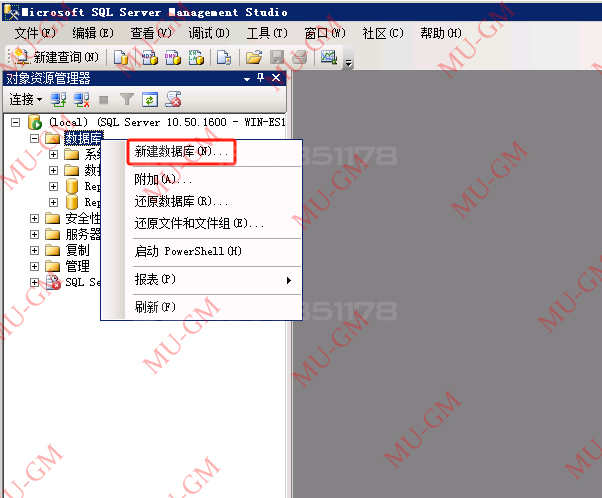The width and height of the screenshot is (602, 498).
Task: Click the (local) server database icon
Action: (x=35, y=122)
